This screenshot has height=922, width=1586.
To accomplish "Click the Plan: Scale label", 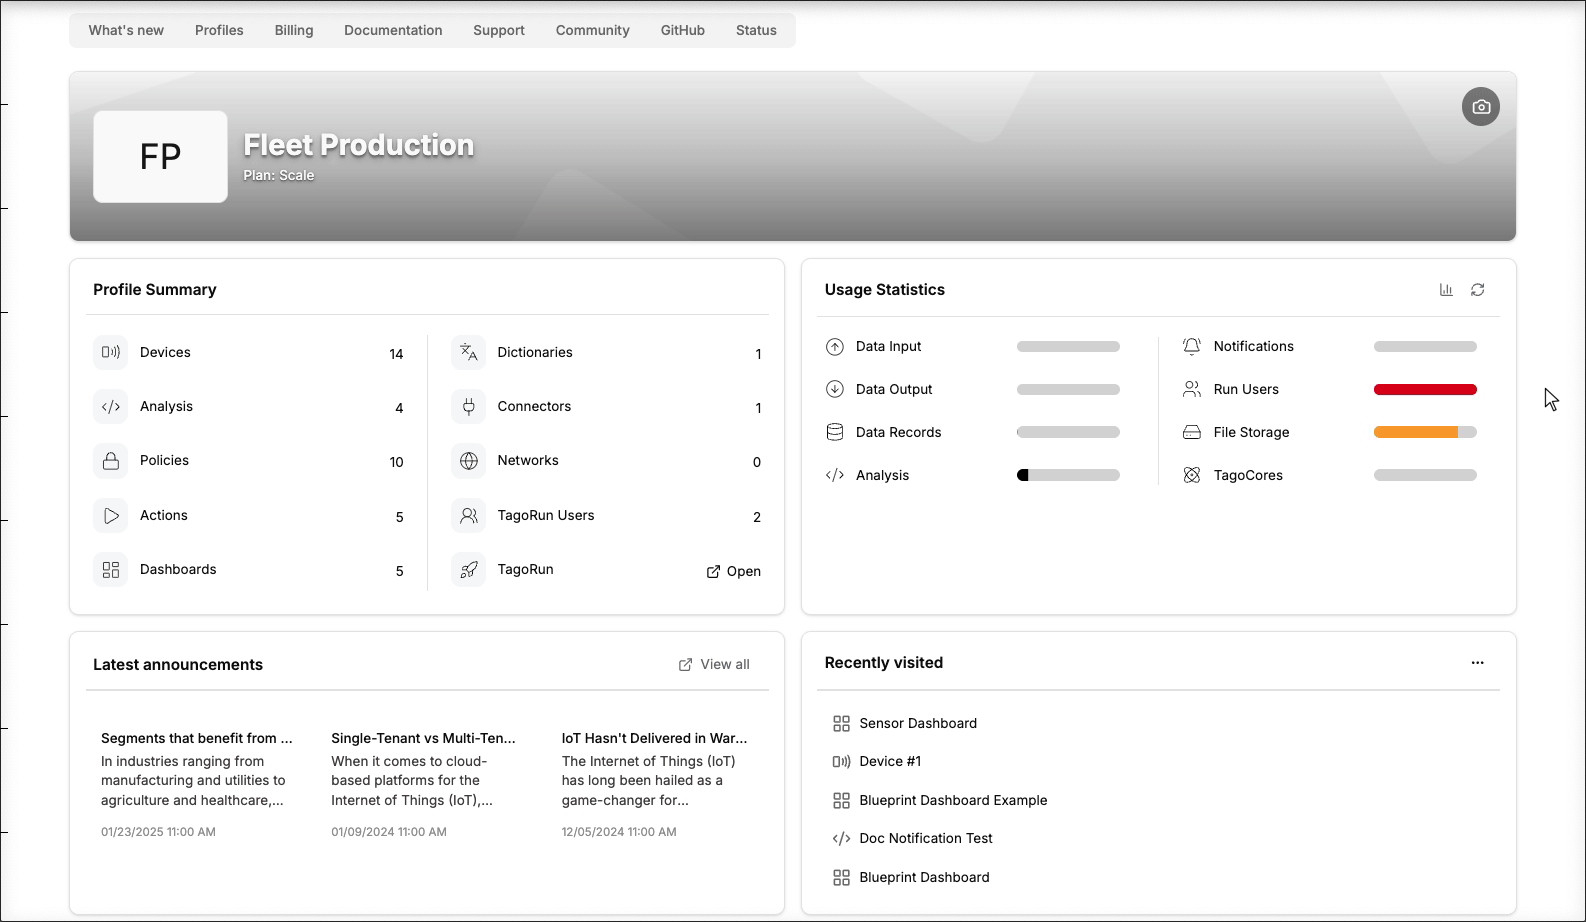I will point(279,176).
